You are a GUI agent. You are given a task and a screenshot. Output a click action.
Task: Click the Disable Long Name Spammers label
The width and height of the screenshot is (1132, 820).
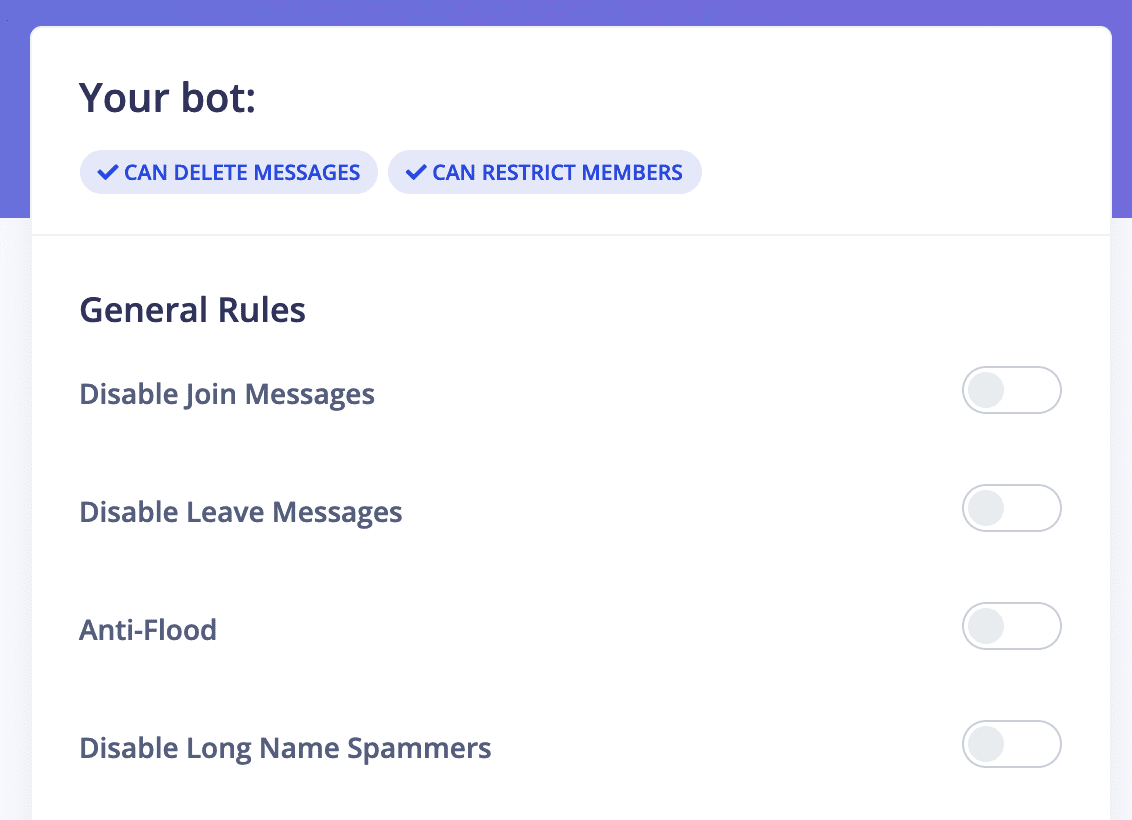[x=285, y=748]
